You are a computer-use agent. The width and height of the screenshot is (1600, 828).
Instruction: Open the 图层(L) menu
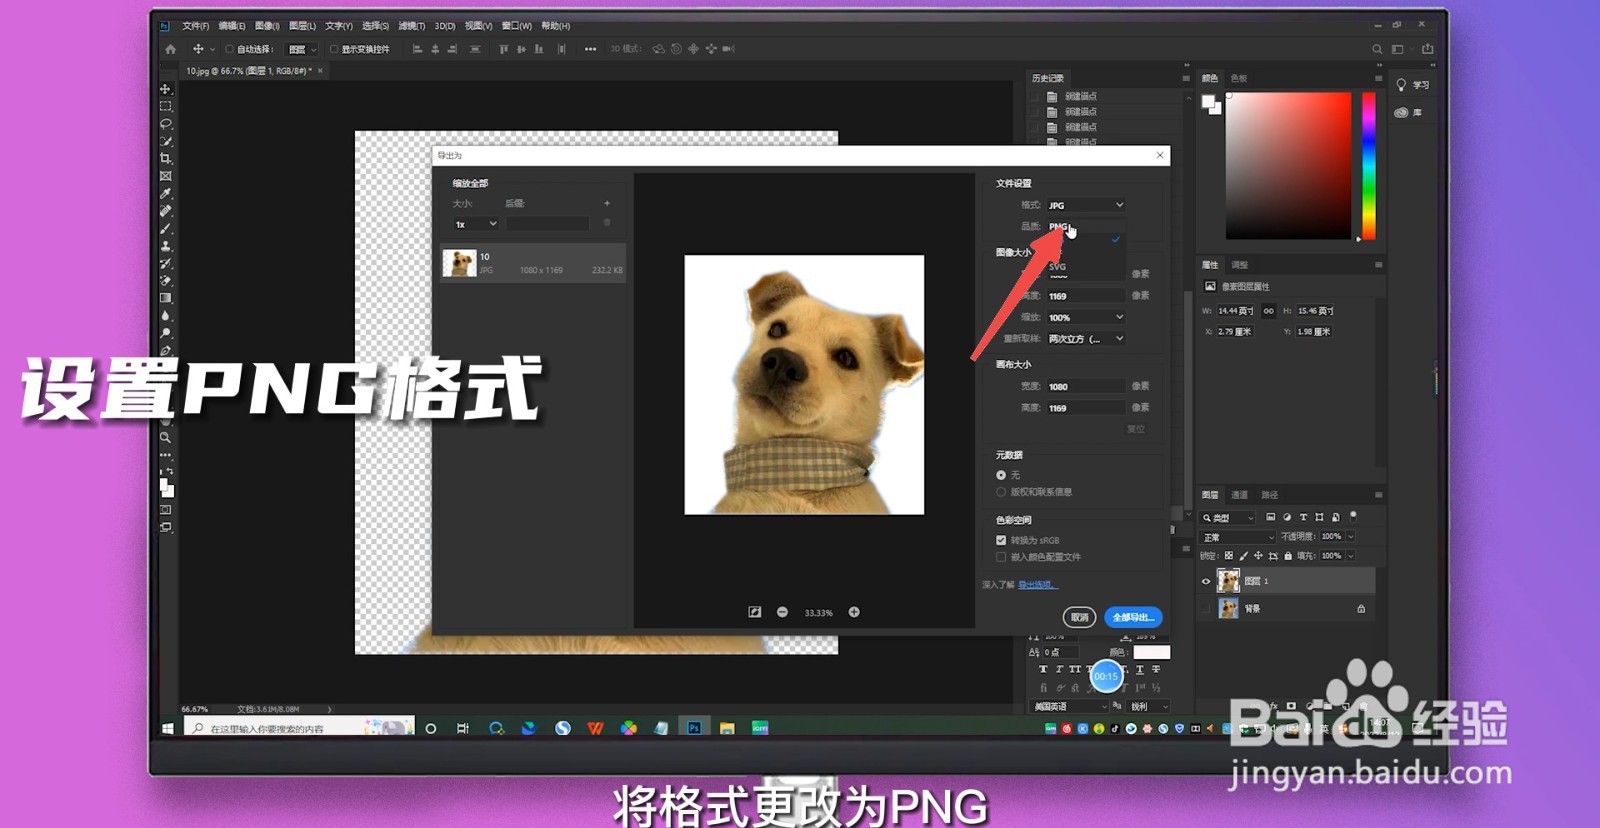click(x=302, y=26)
